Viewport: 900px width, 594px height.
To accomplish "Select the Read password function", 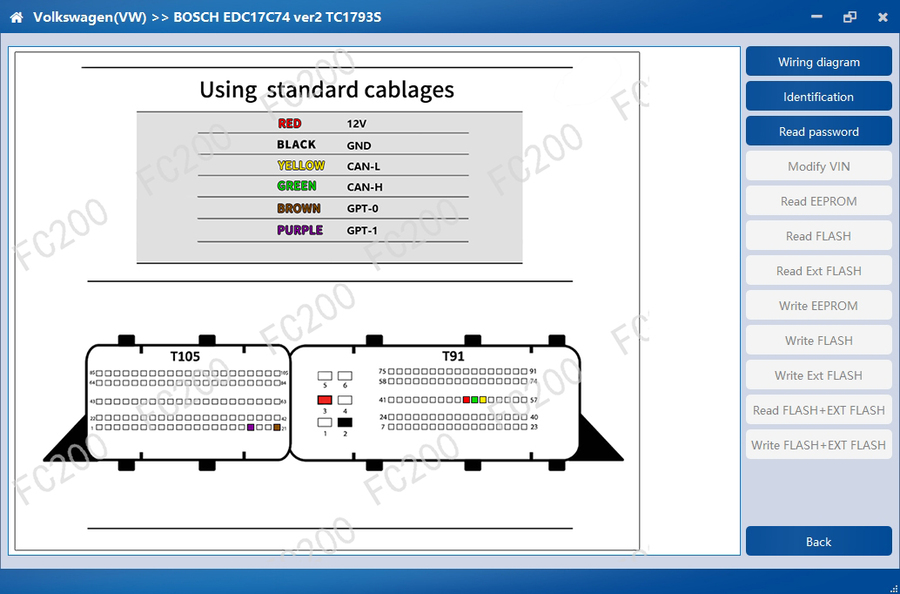I will (x=818, y=132).
